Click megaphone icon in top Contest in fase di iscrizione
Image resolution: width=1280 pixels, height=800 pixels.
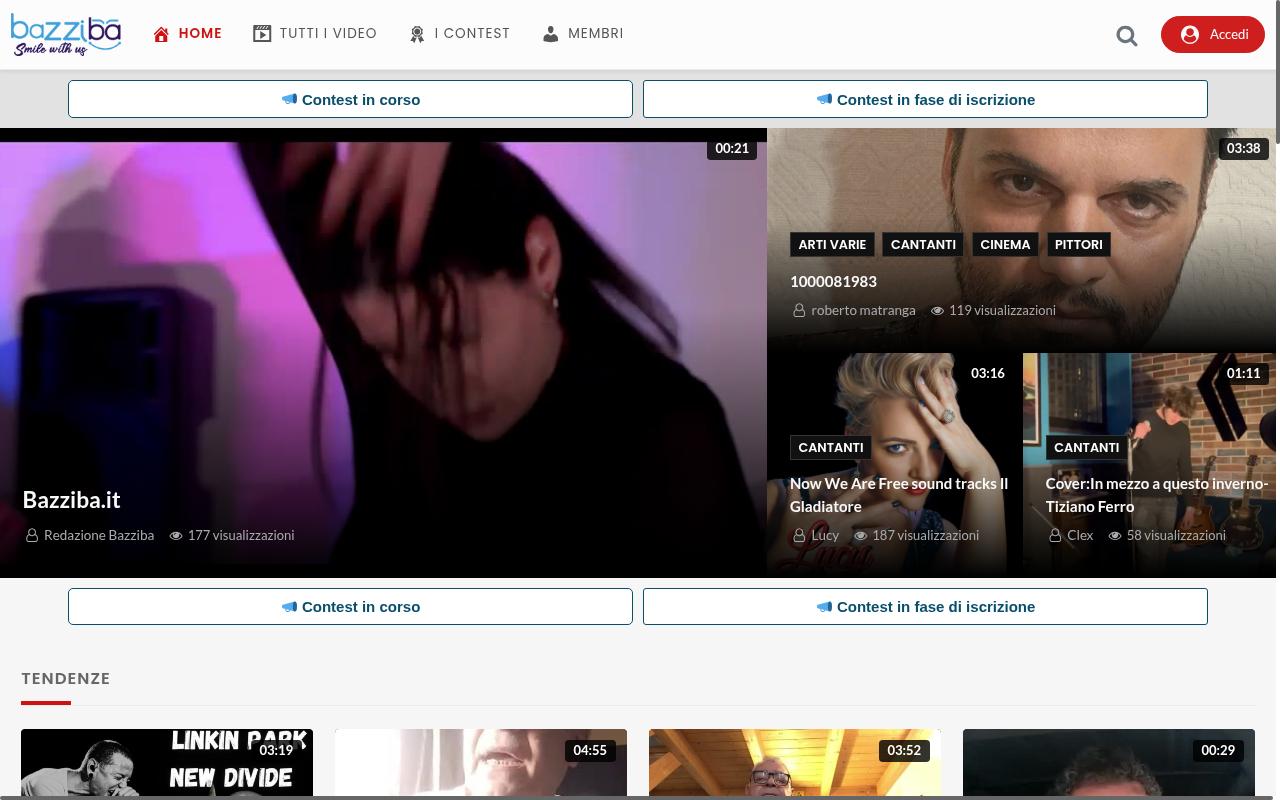click(824, 99)
